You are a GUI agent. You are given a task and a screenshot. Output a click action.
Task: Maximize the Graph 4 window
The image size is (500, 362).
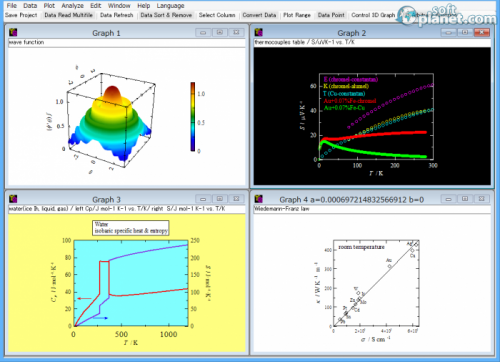[465, 199]
